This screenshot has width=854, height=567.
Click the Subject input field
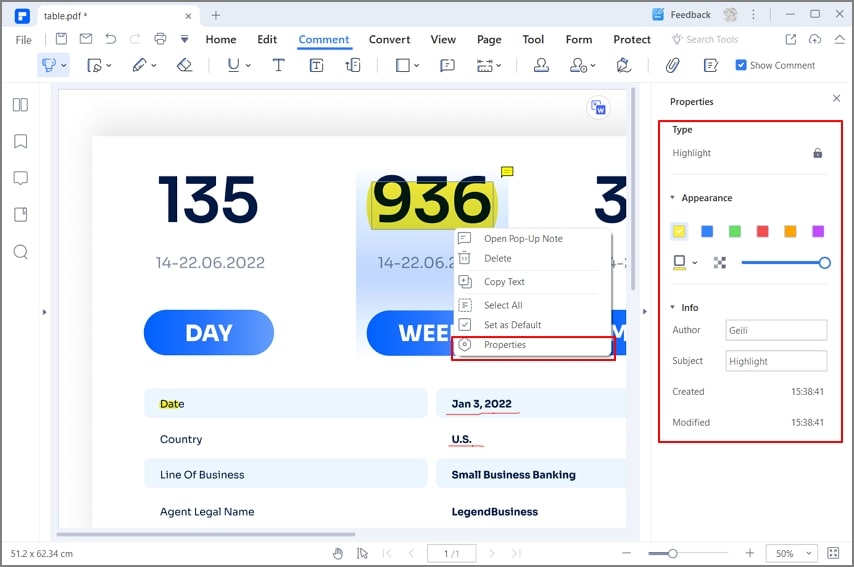click(x=776, y=361)
